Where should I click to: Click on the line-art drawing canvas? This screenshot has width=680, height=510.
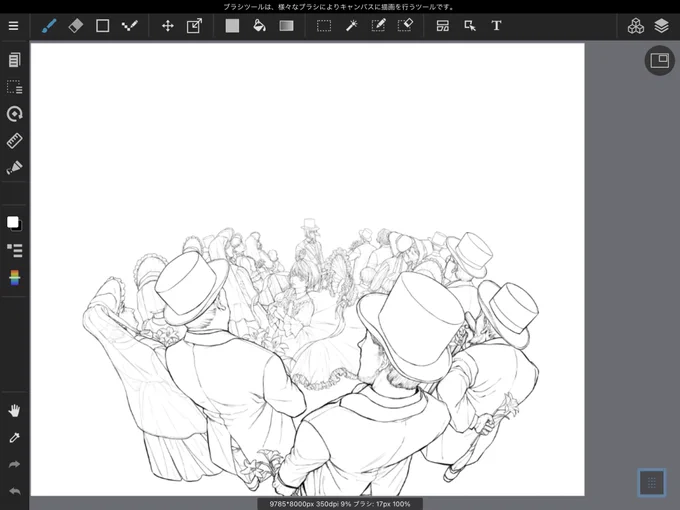(307, 269)
